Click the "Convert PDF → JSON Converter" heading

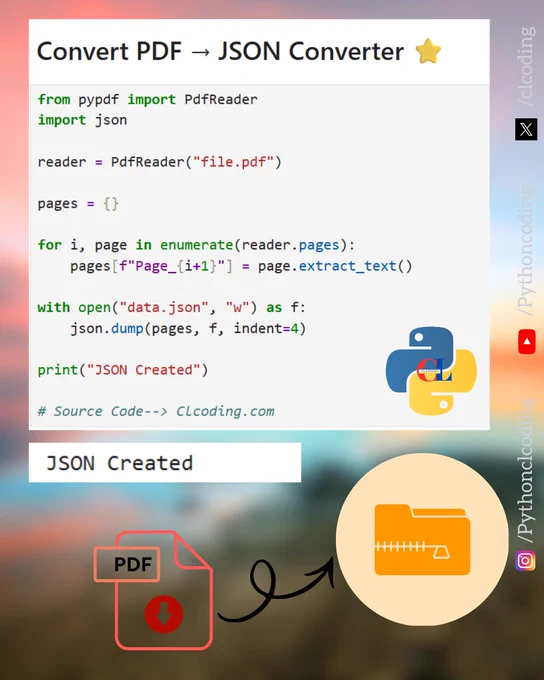[220, 51]
